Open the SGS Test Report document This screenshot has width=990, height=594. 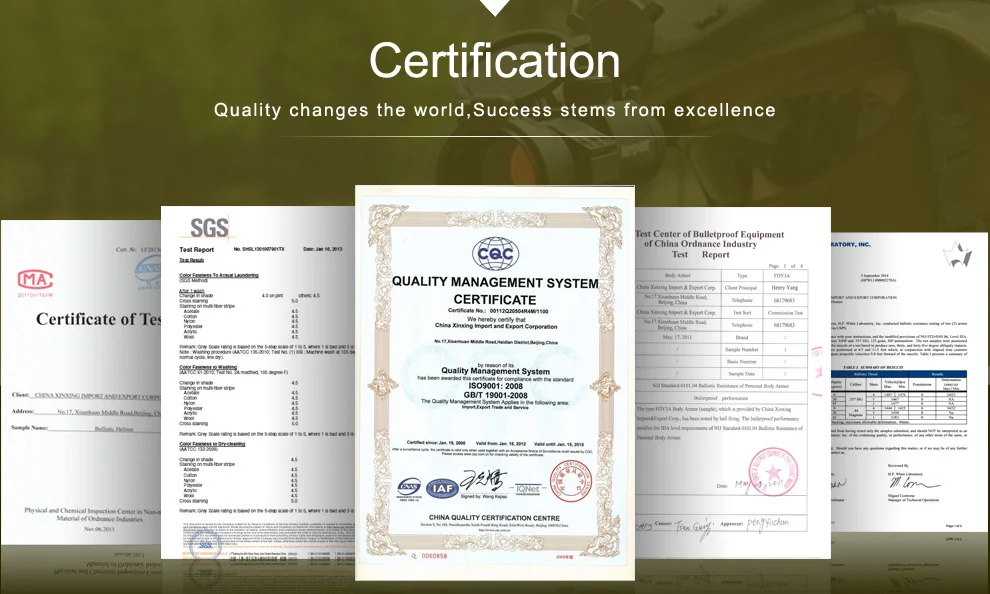(x=258, y=383)
